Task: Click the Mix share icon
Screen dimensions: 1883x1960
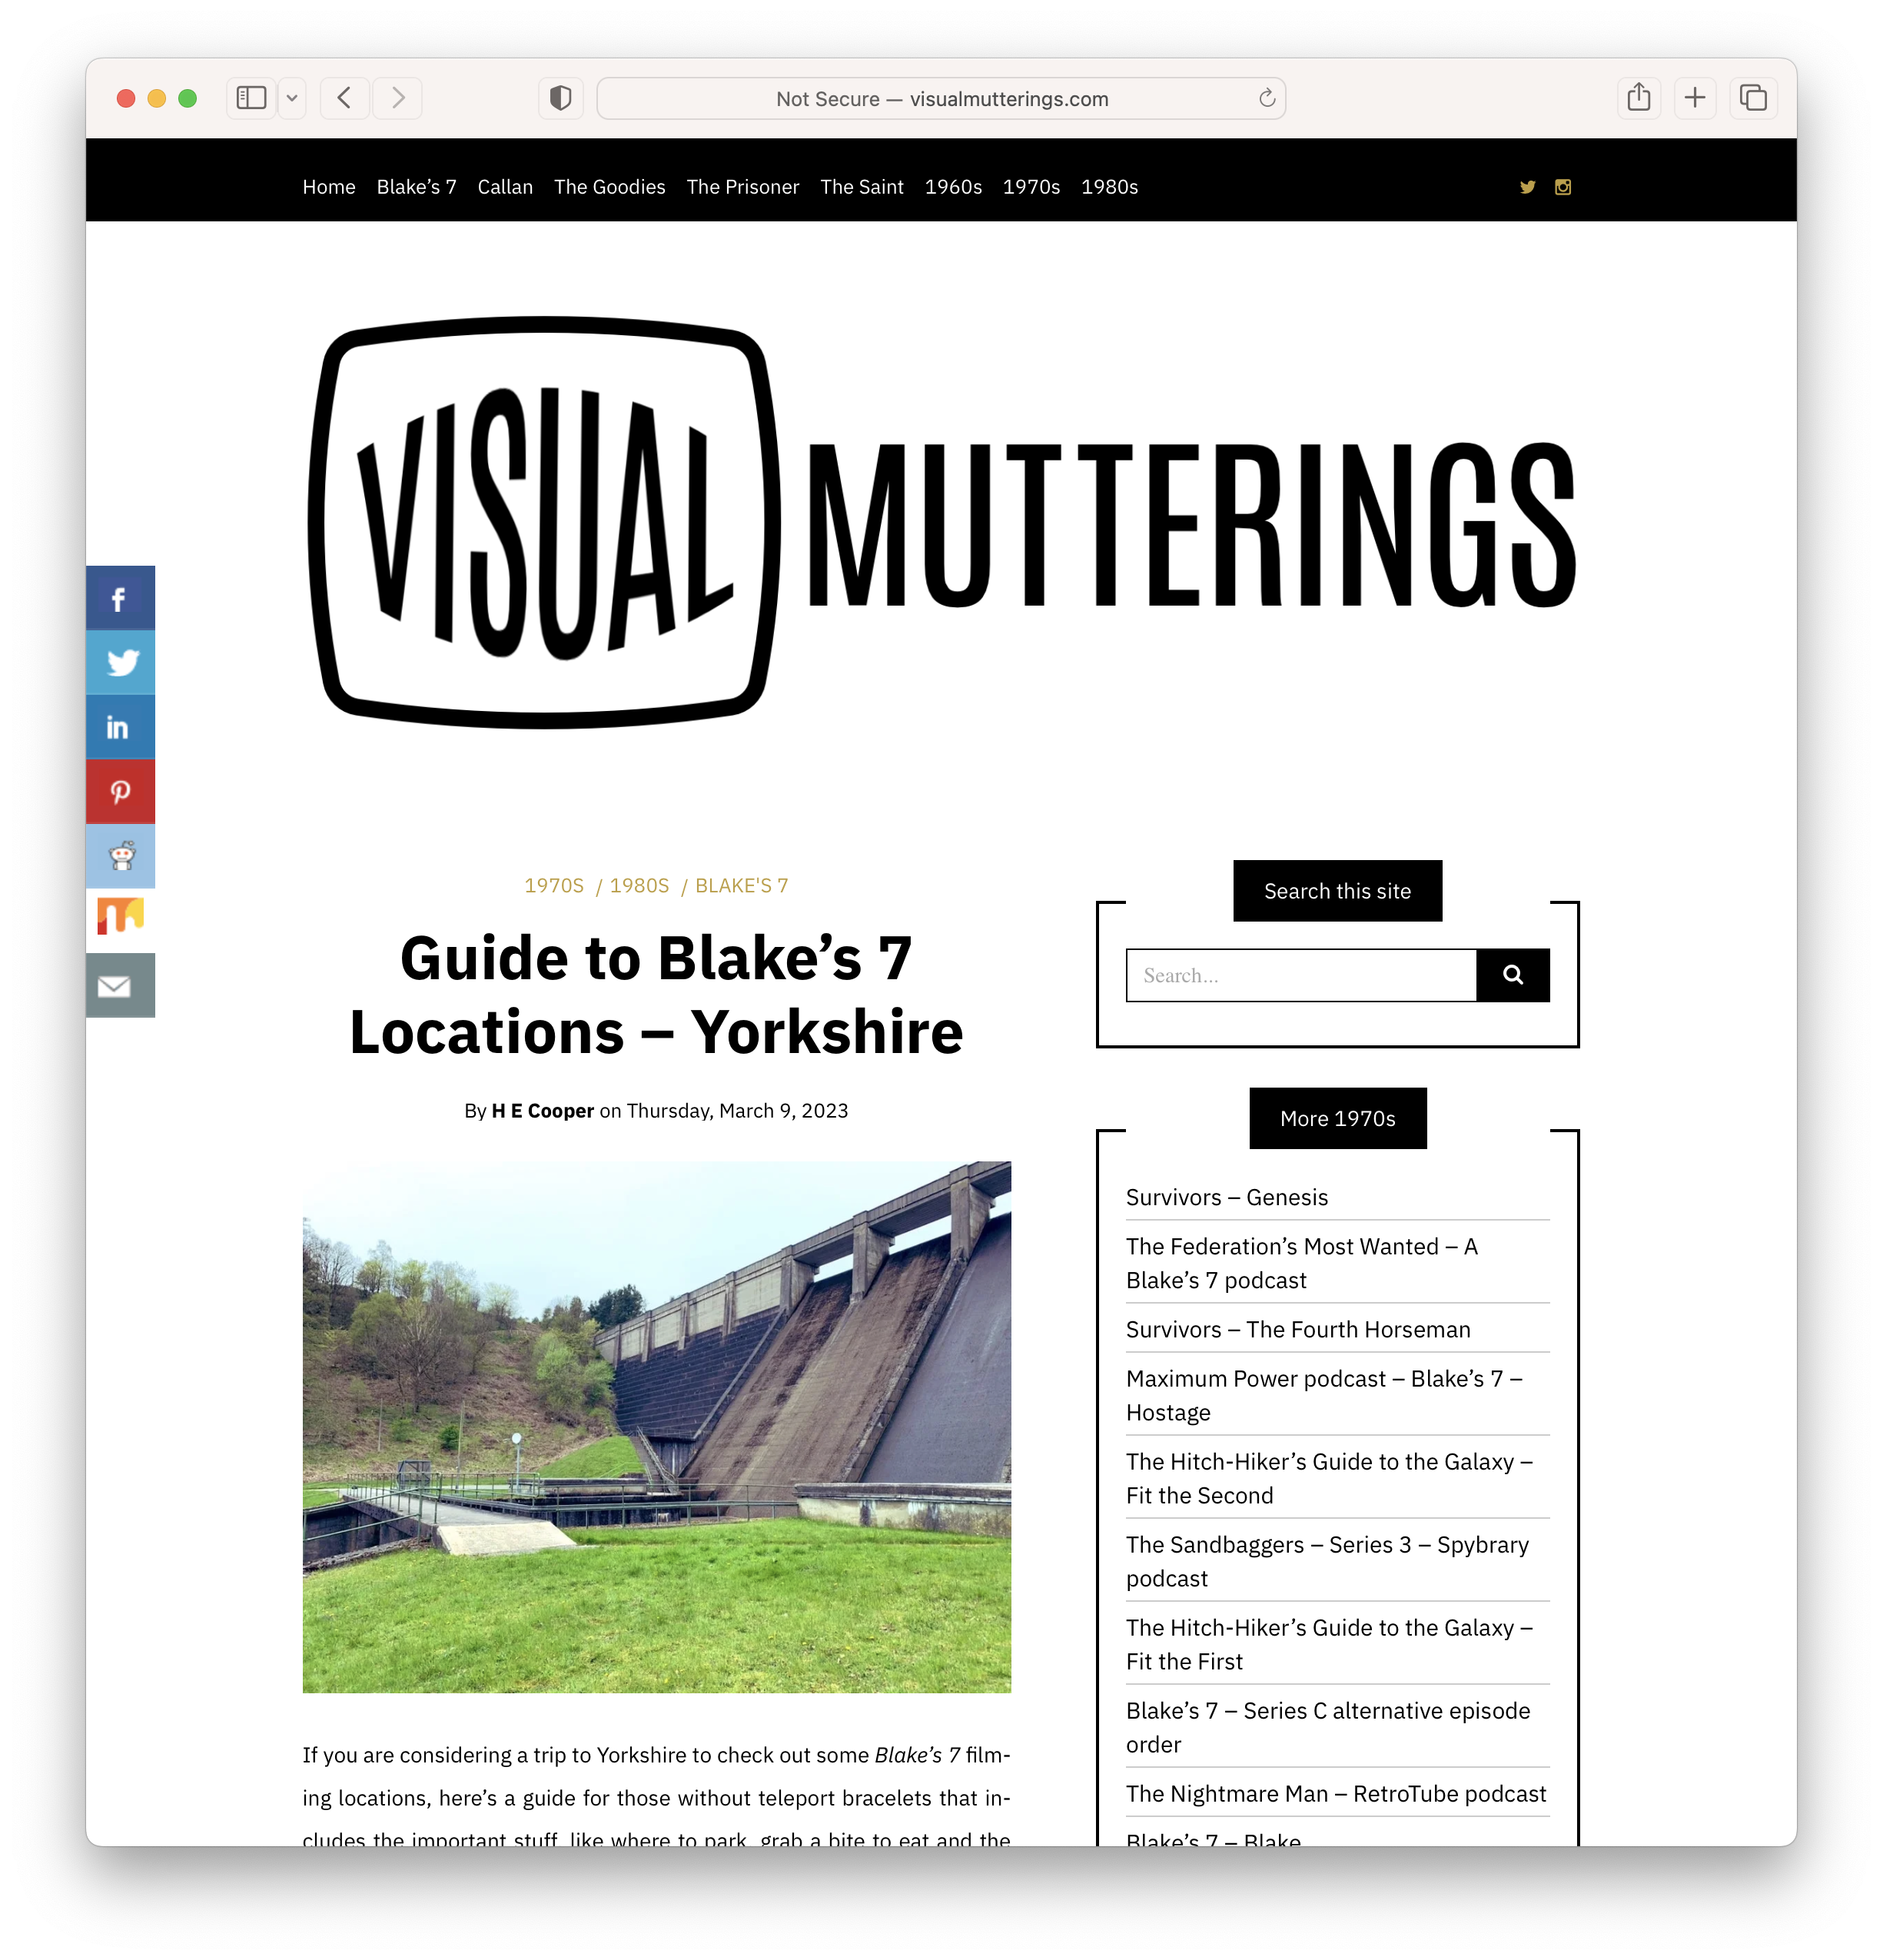Action: click(119, 919)
